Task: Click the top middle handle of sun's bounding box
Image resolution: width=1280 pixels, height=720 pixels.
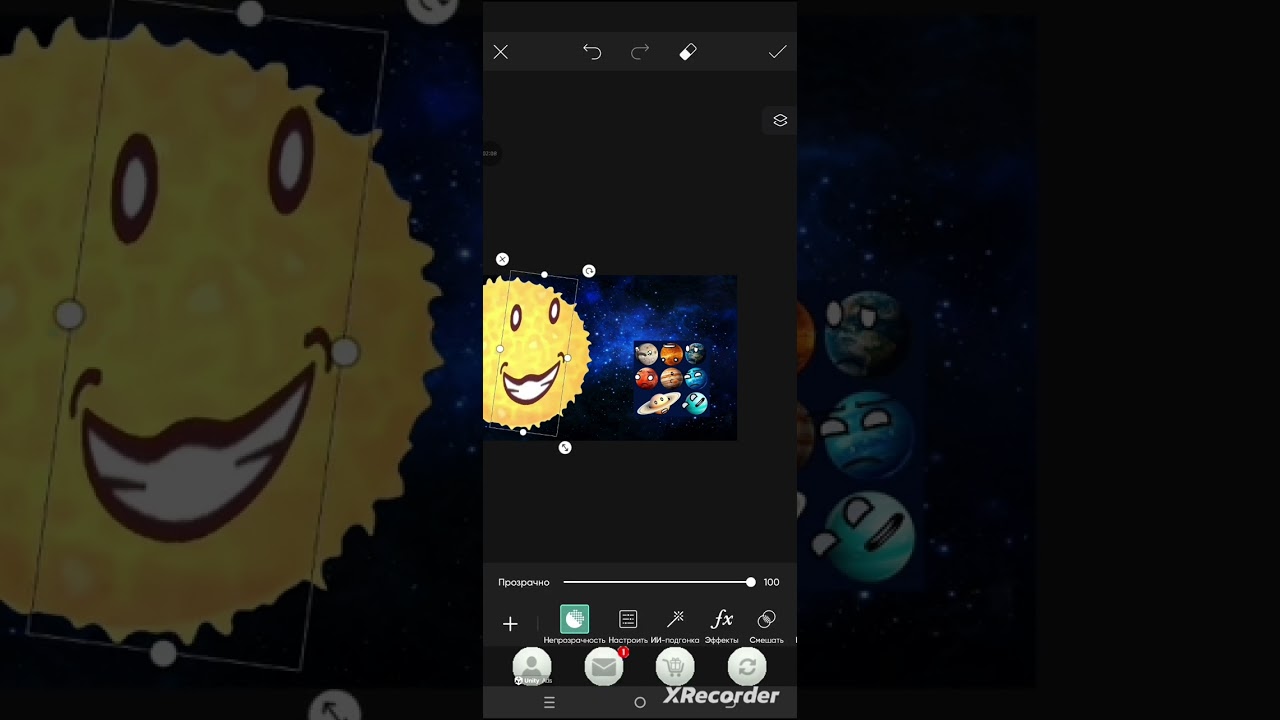Action: (x=544, y=274)
